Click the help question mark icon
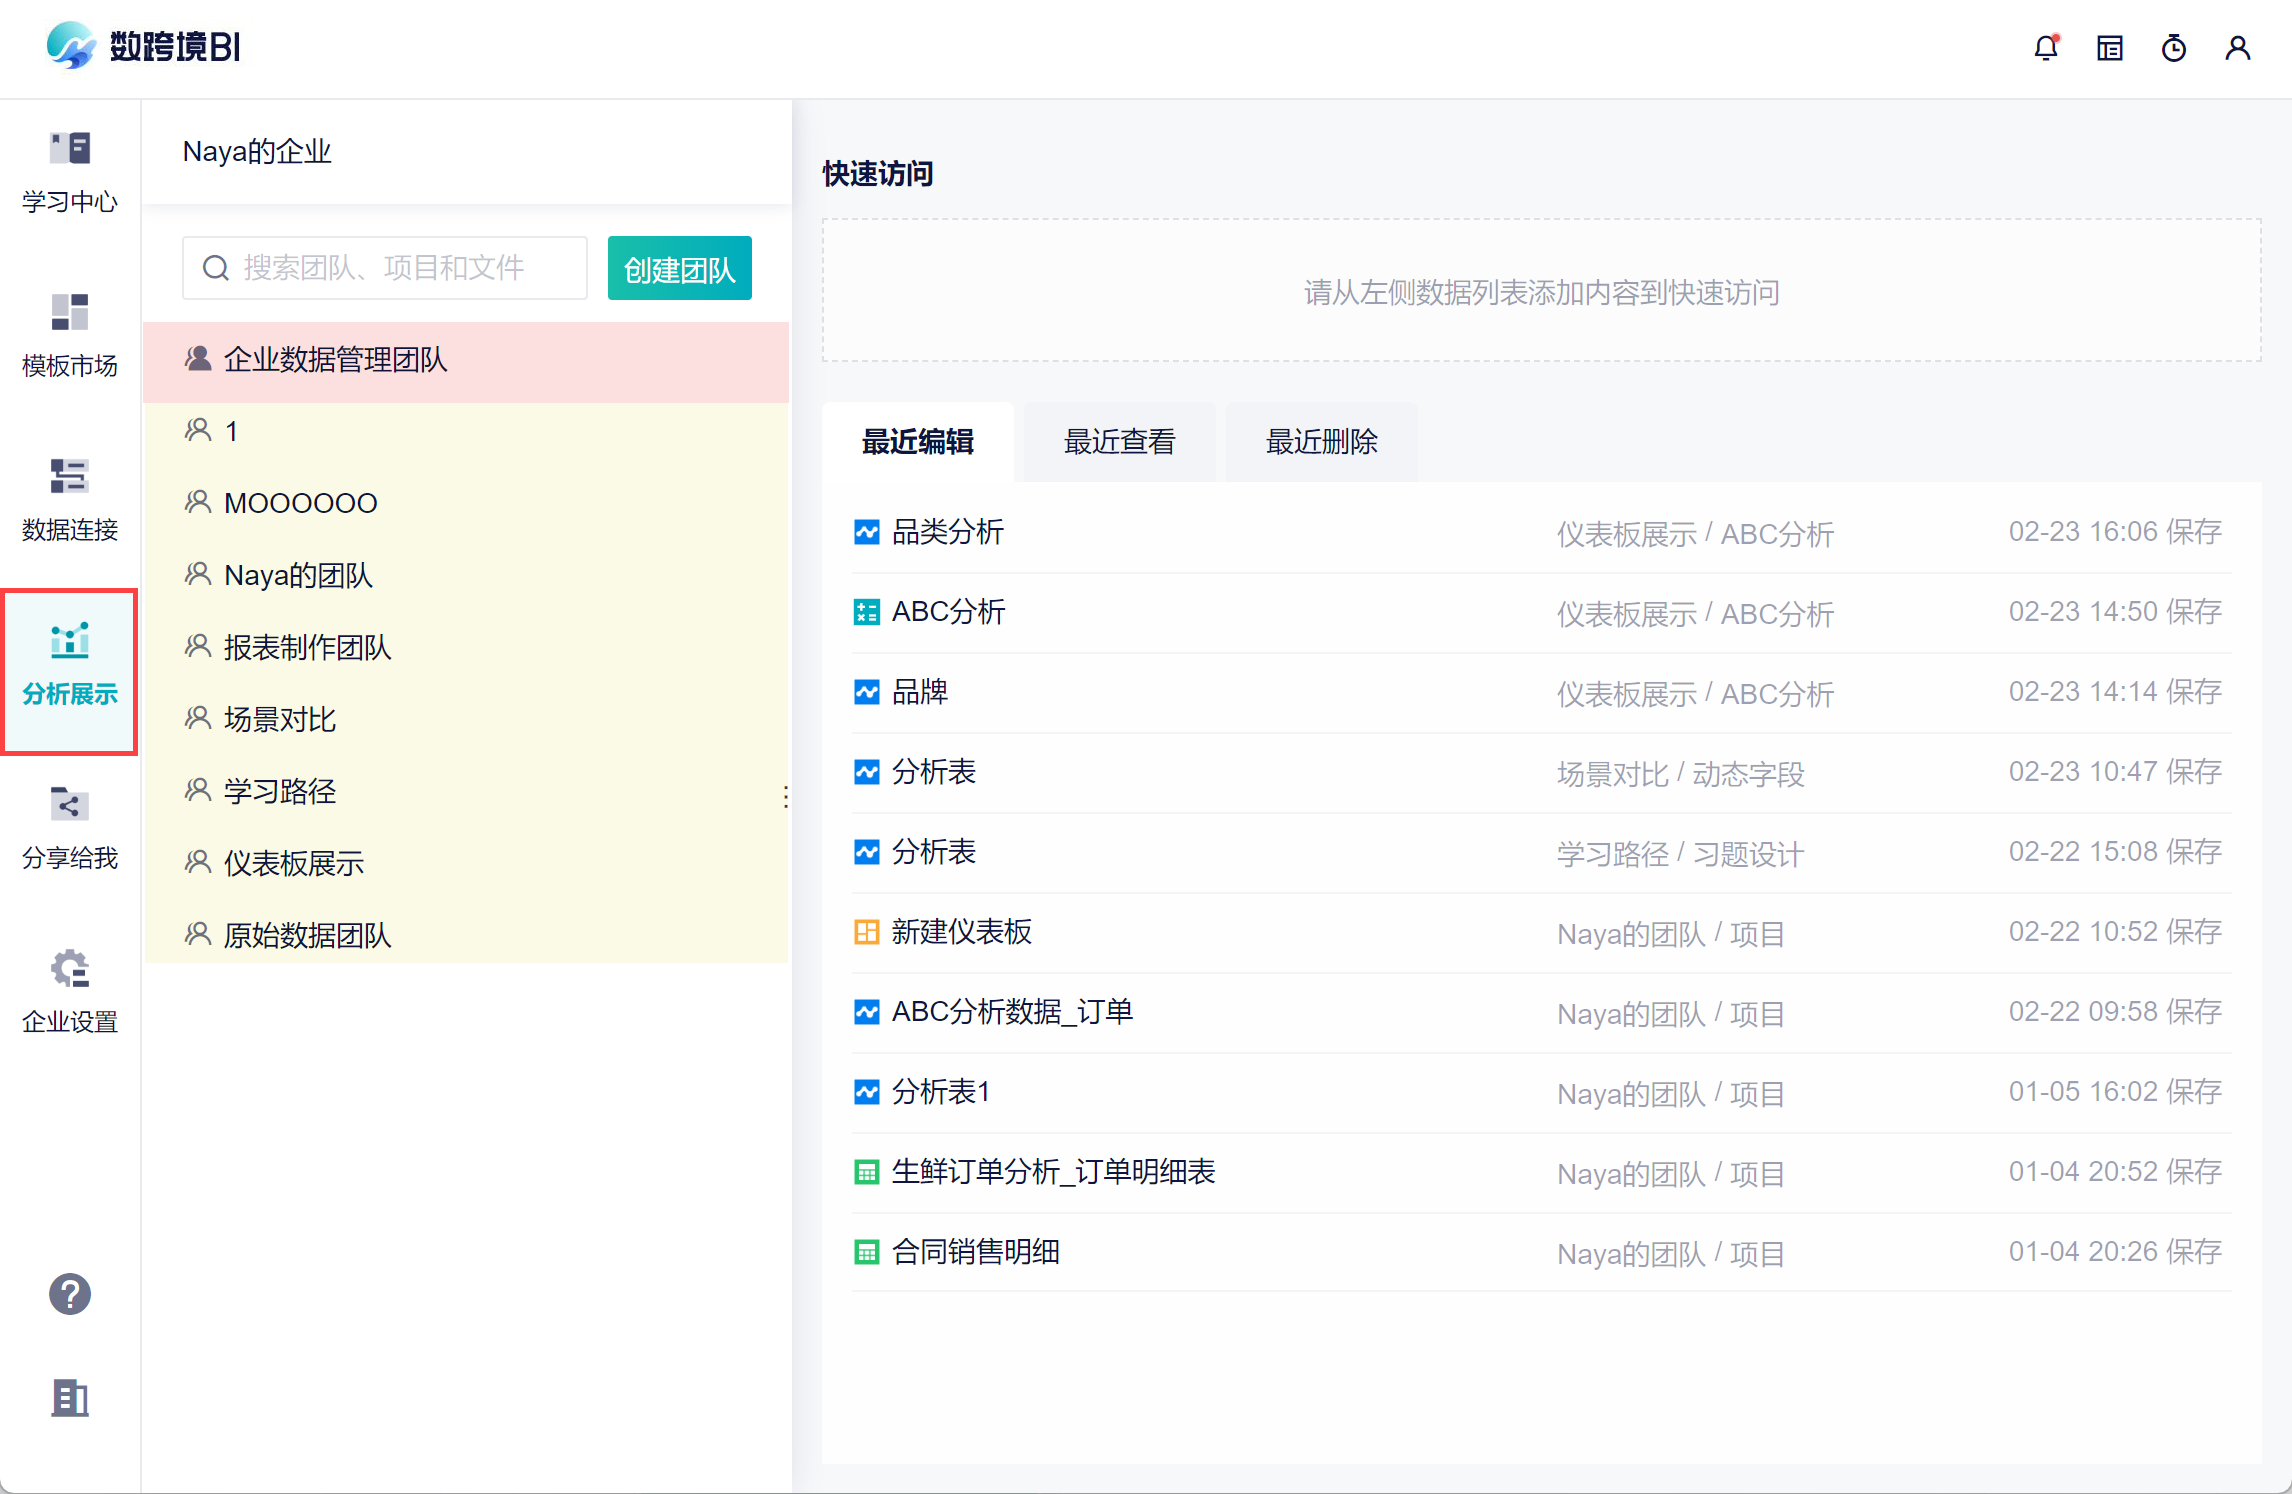This screenshot has height=1494, width=2292. 70,1294
